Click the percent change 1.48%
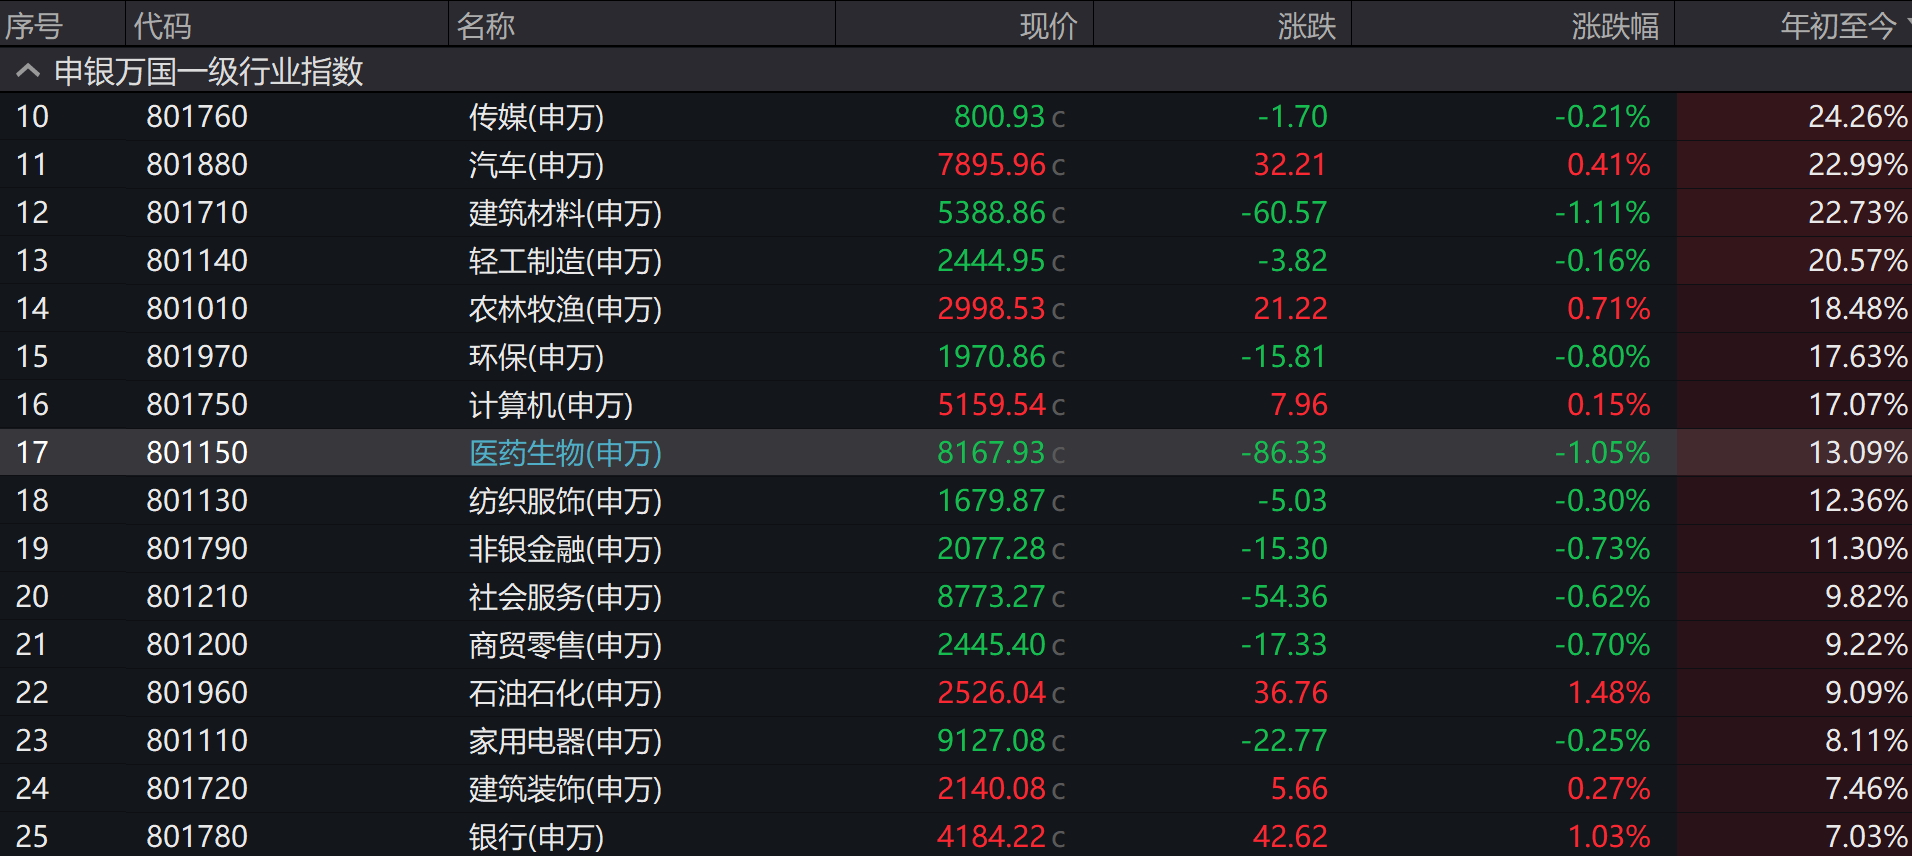This screenshot has height=856, width=1912. tap(1609, 693)
